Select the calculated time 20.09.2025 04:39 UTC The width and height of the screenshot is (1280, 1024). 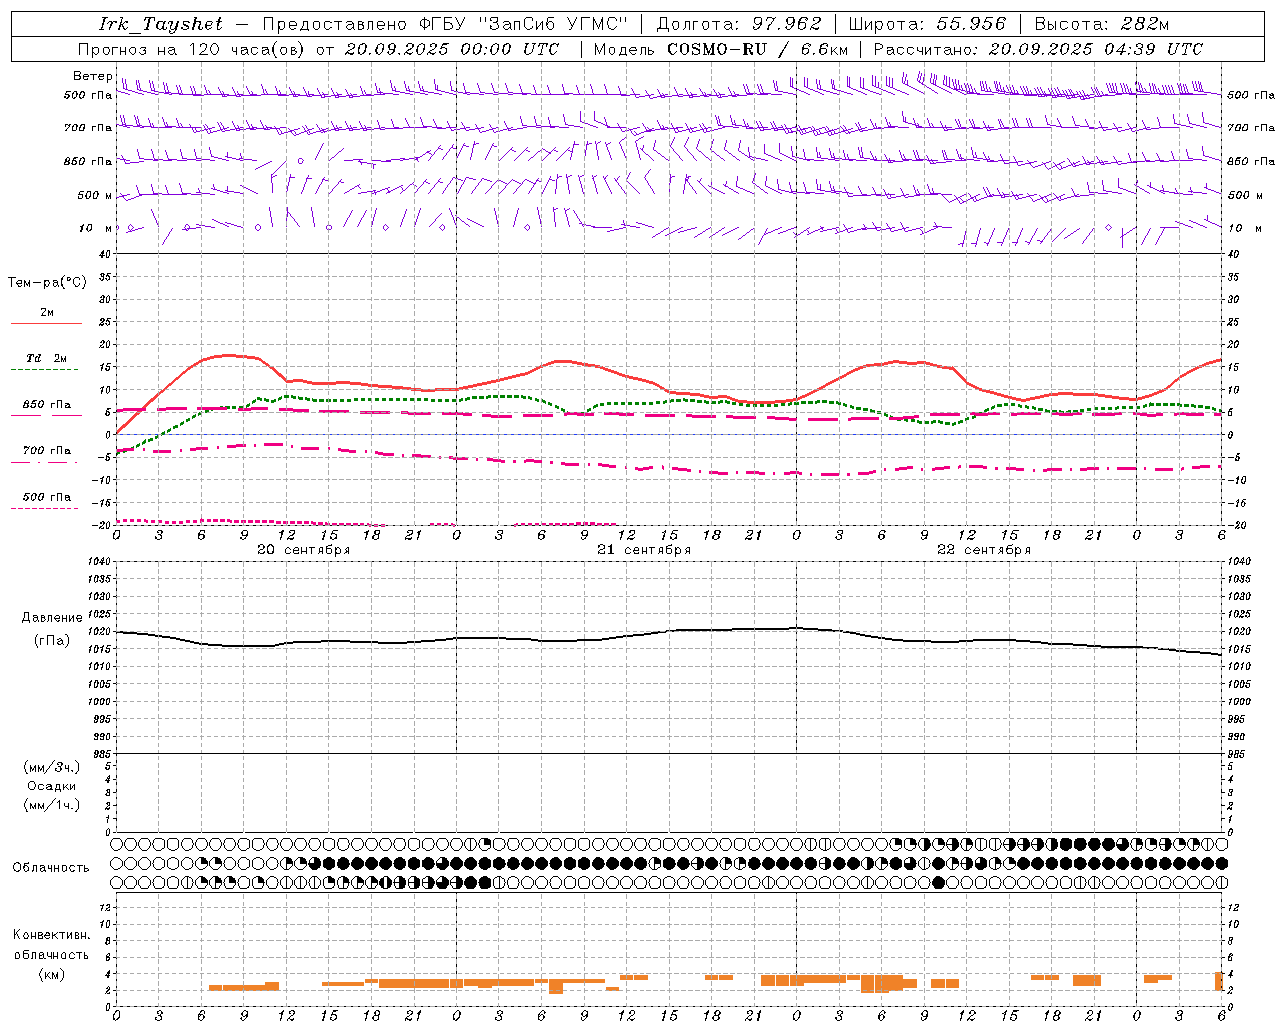pyautogui.click(x=1095, y=49)
